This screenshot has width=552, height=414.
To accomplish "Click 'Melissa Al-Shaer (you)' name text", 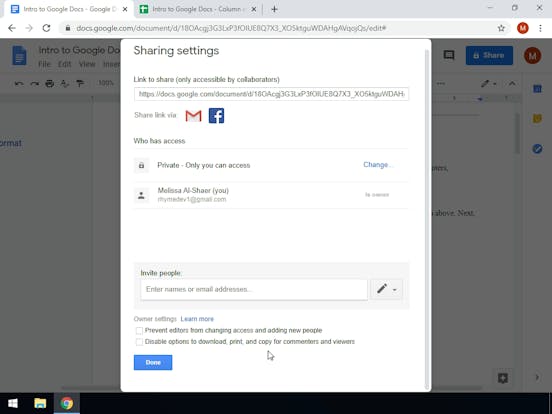I will pos(193,190).
